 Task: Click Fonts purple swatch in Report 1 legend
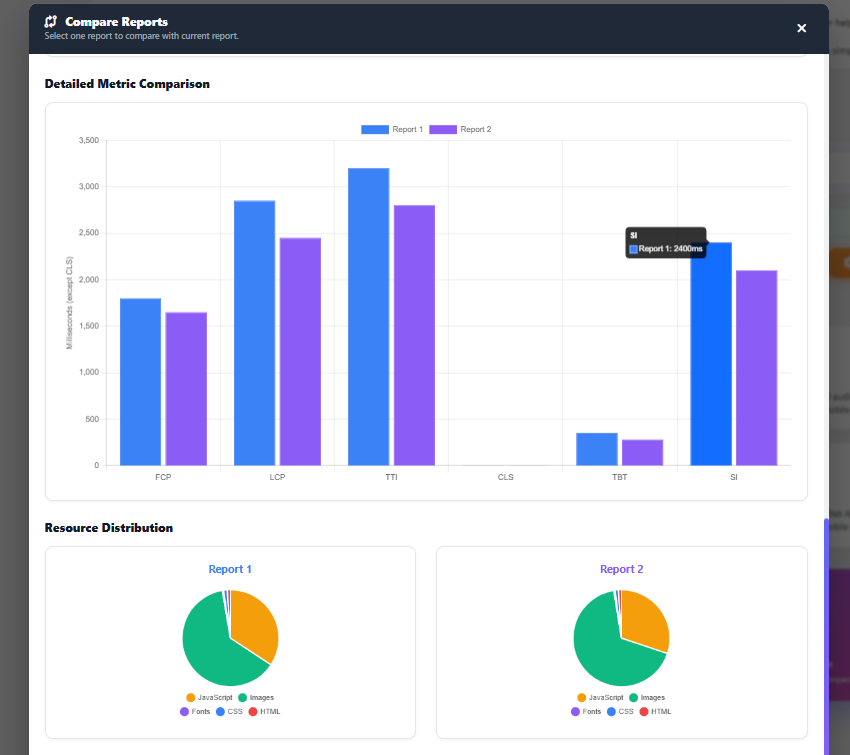click(x=184, y=711)
